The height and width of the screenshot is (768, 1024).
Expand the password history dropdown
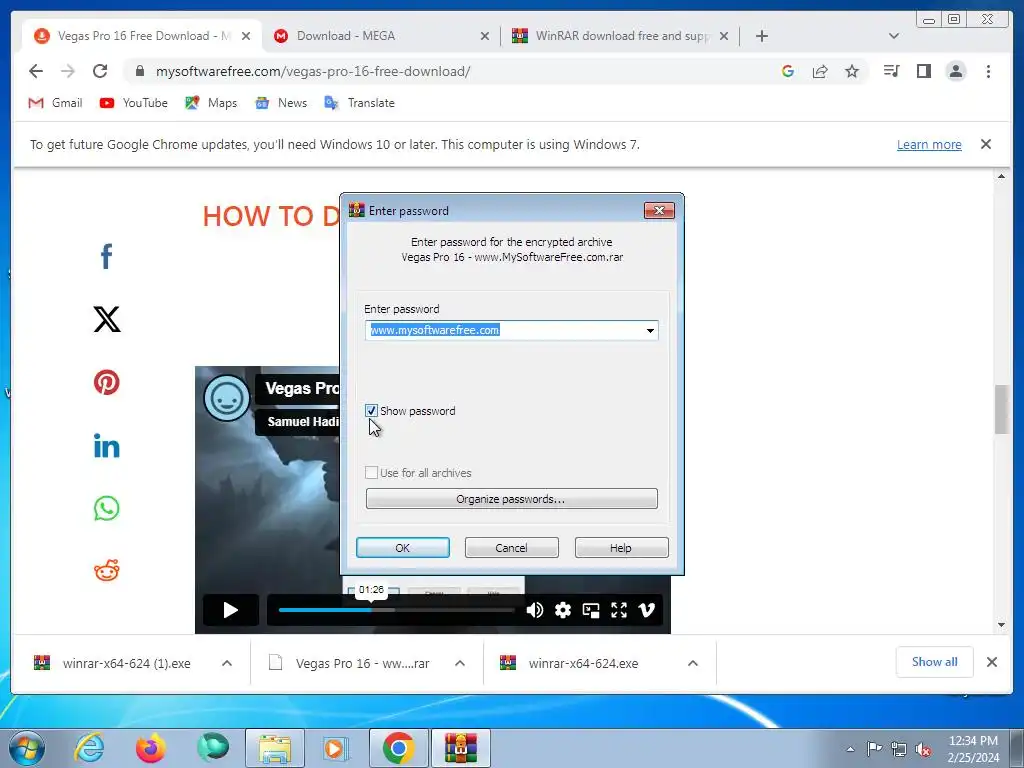pyautogui.click(x=650, y=330)
